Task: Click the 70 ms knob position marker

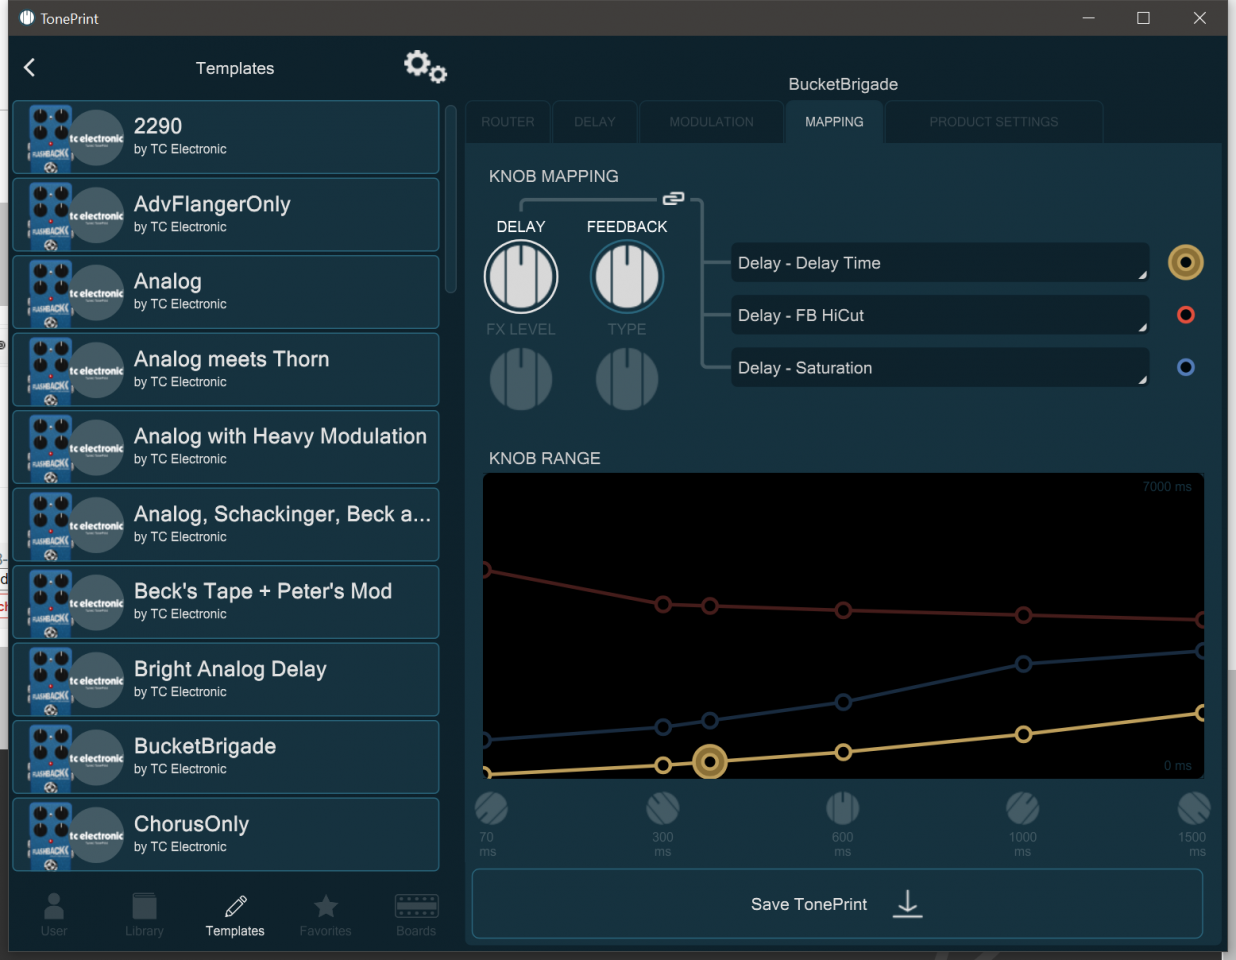Action: pos(491,808)
